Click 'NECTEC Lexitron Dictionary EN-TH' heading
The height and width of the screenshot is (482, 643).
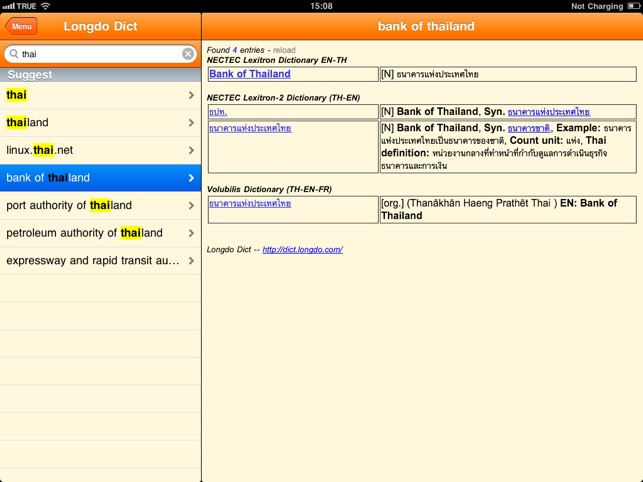(277, 60)
